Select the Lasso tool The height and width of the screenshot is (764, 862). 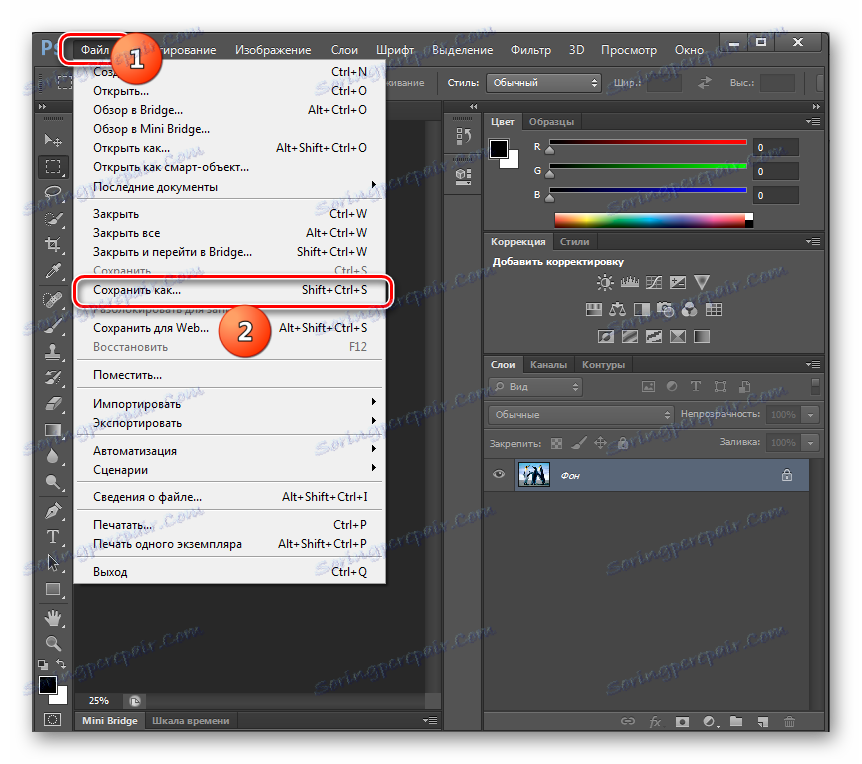tap(53, 192)
